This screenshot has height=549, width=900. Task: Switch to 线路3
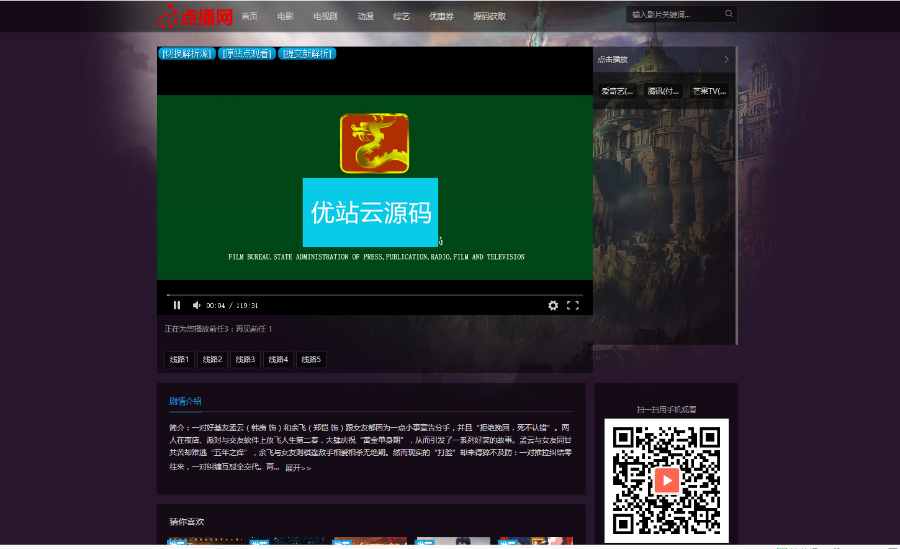click(245, 359)
